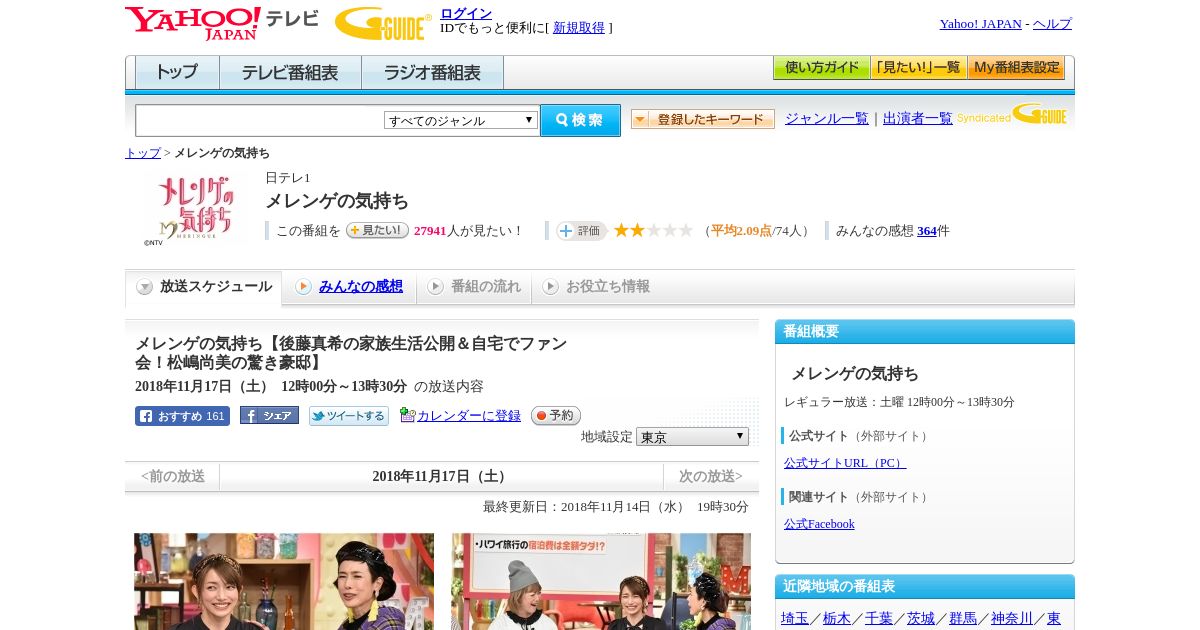Click the Syndicated G-GUIDE logo
This screenshot has width=1200, height=630.
tap(1011, 115)
